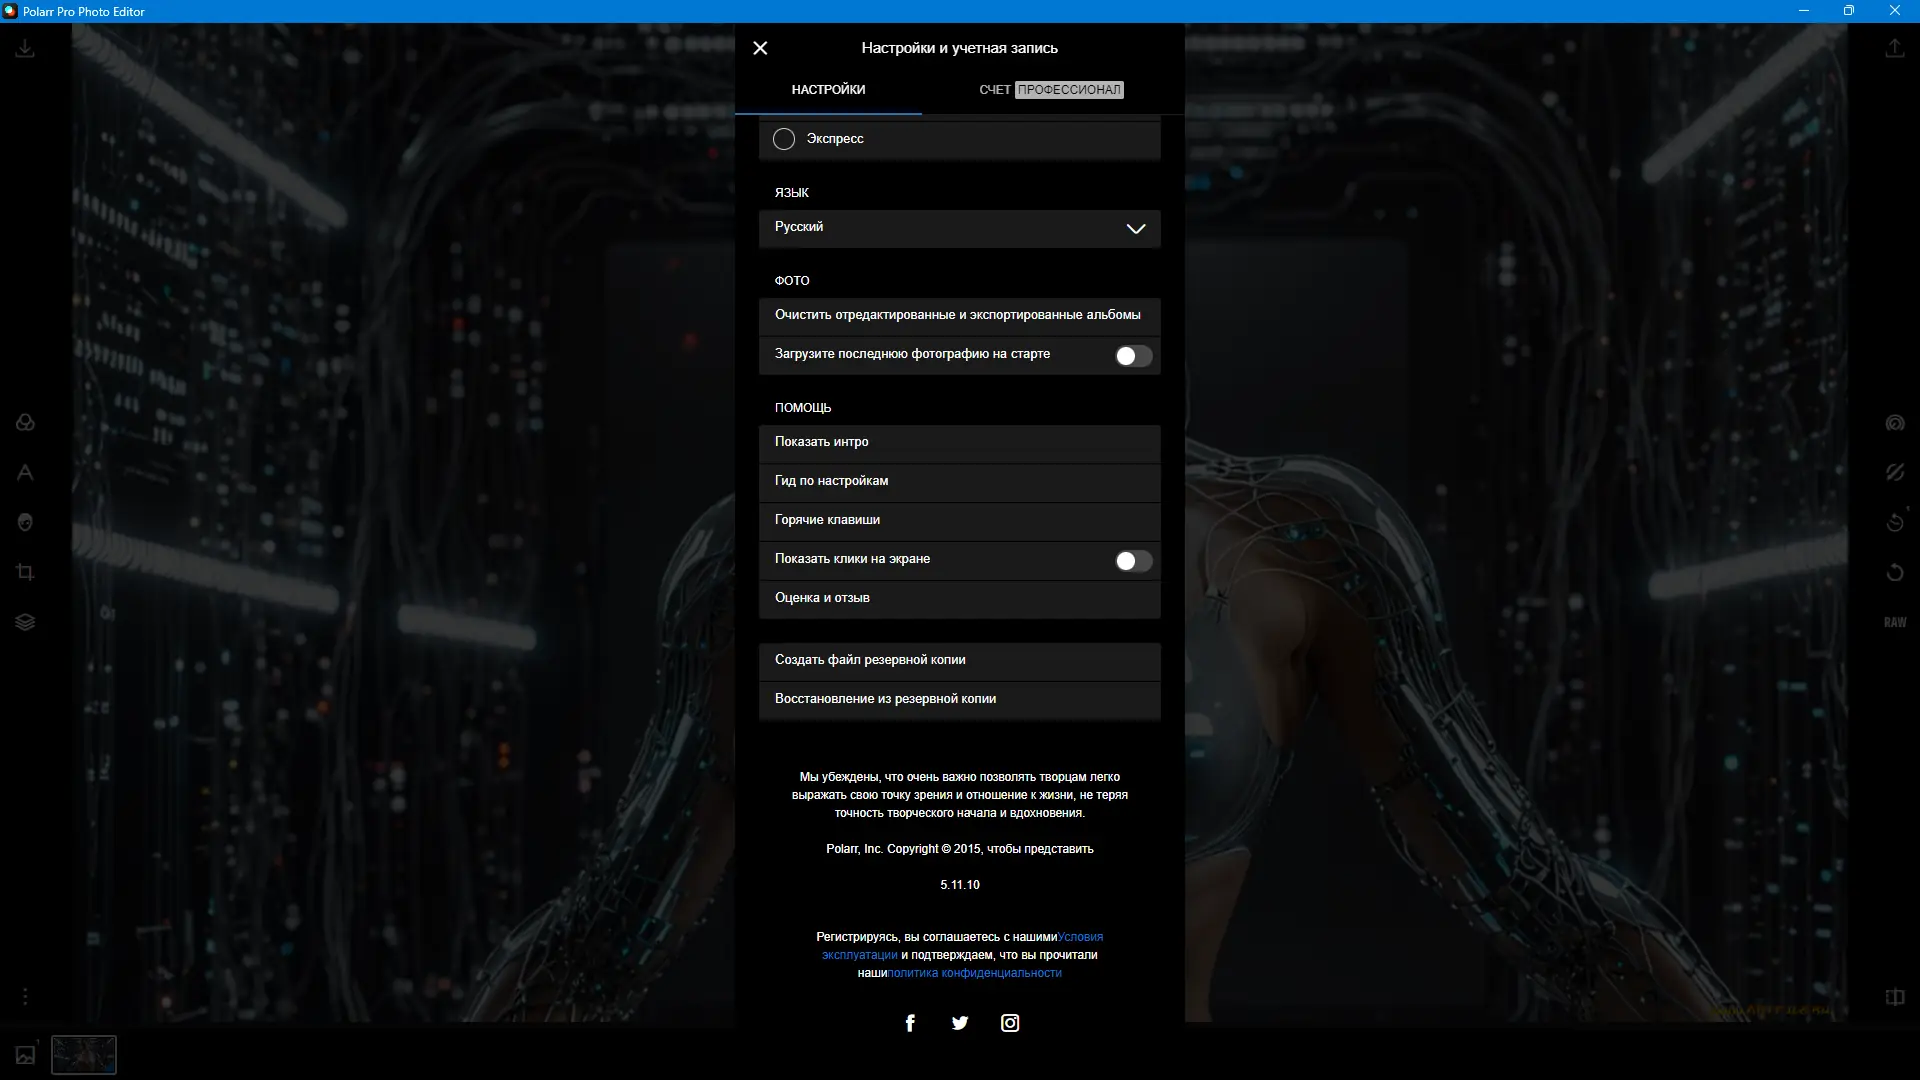Viewport: 1920px width, 1080px height.
Task: Click the Twitter icon
Action: (x=960, y=1023)
